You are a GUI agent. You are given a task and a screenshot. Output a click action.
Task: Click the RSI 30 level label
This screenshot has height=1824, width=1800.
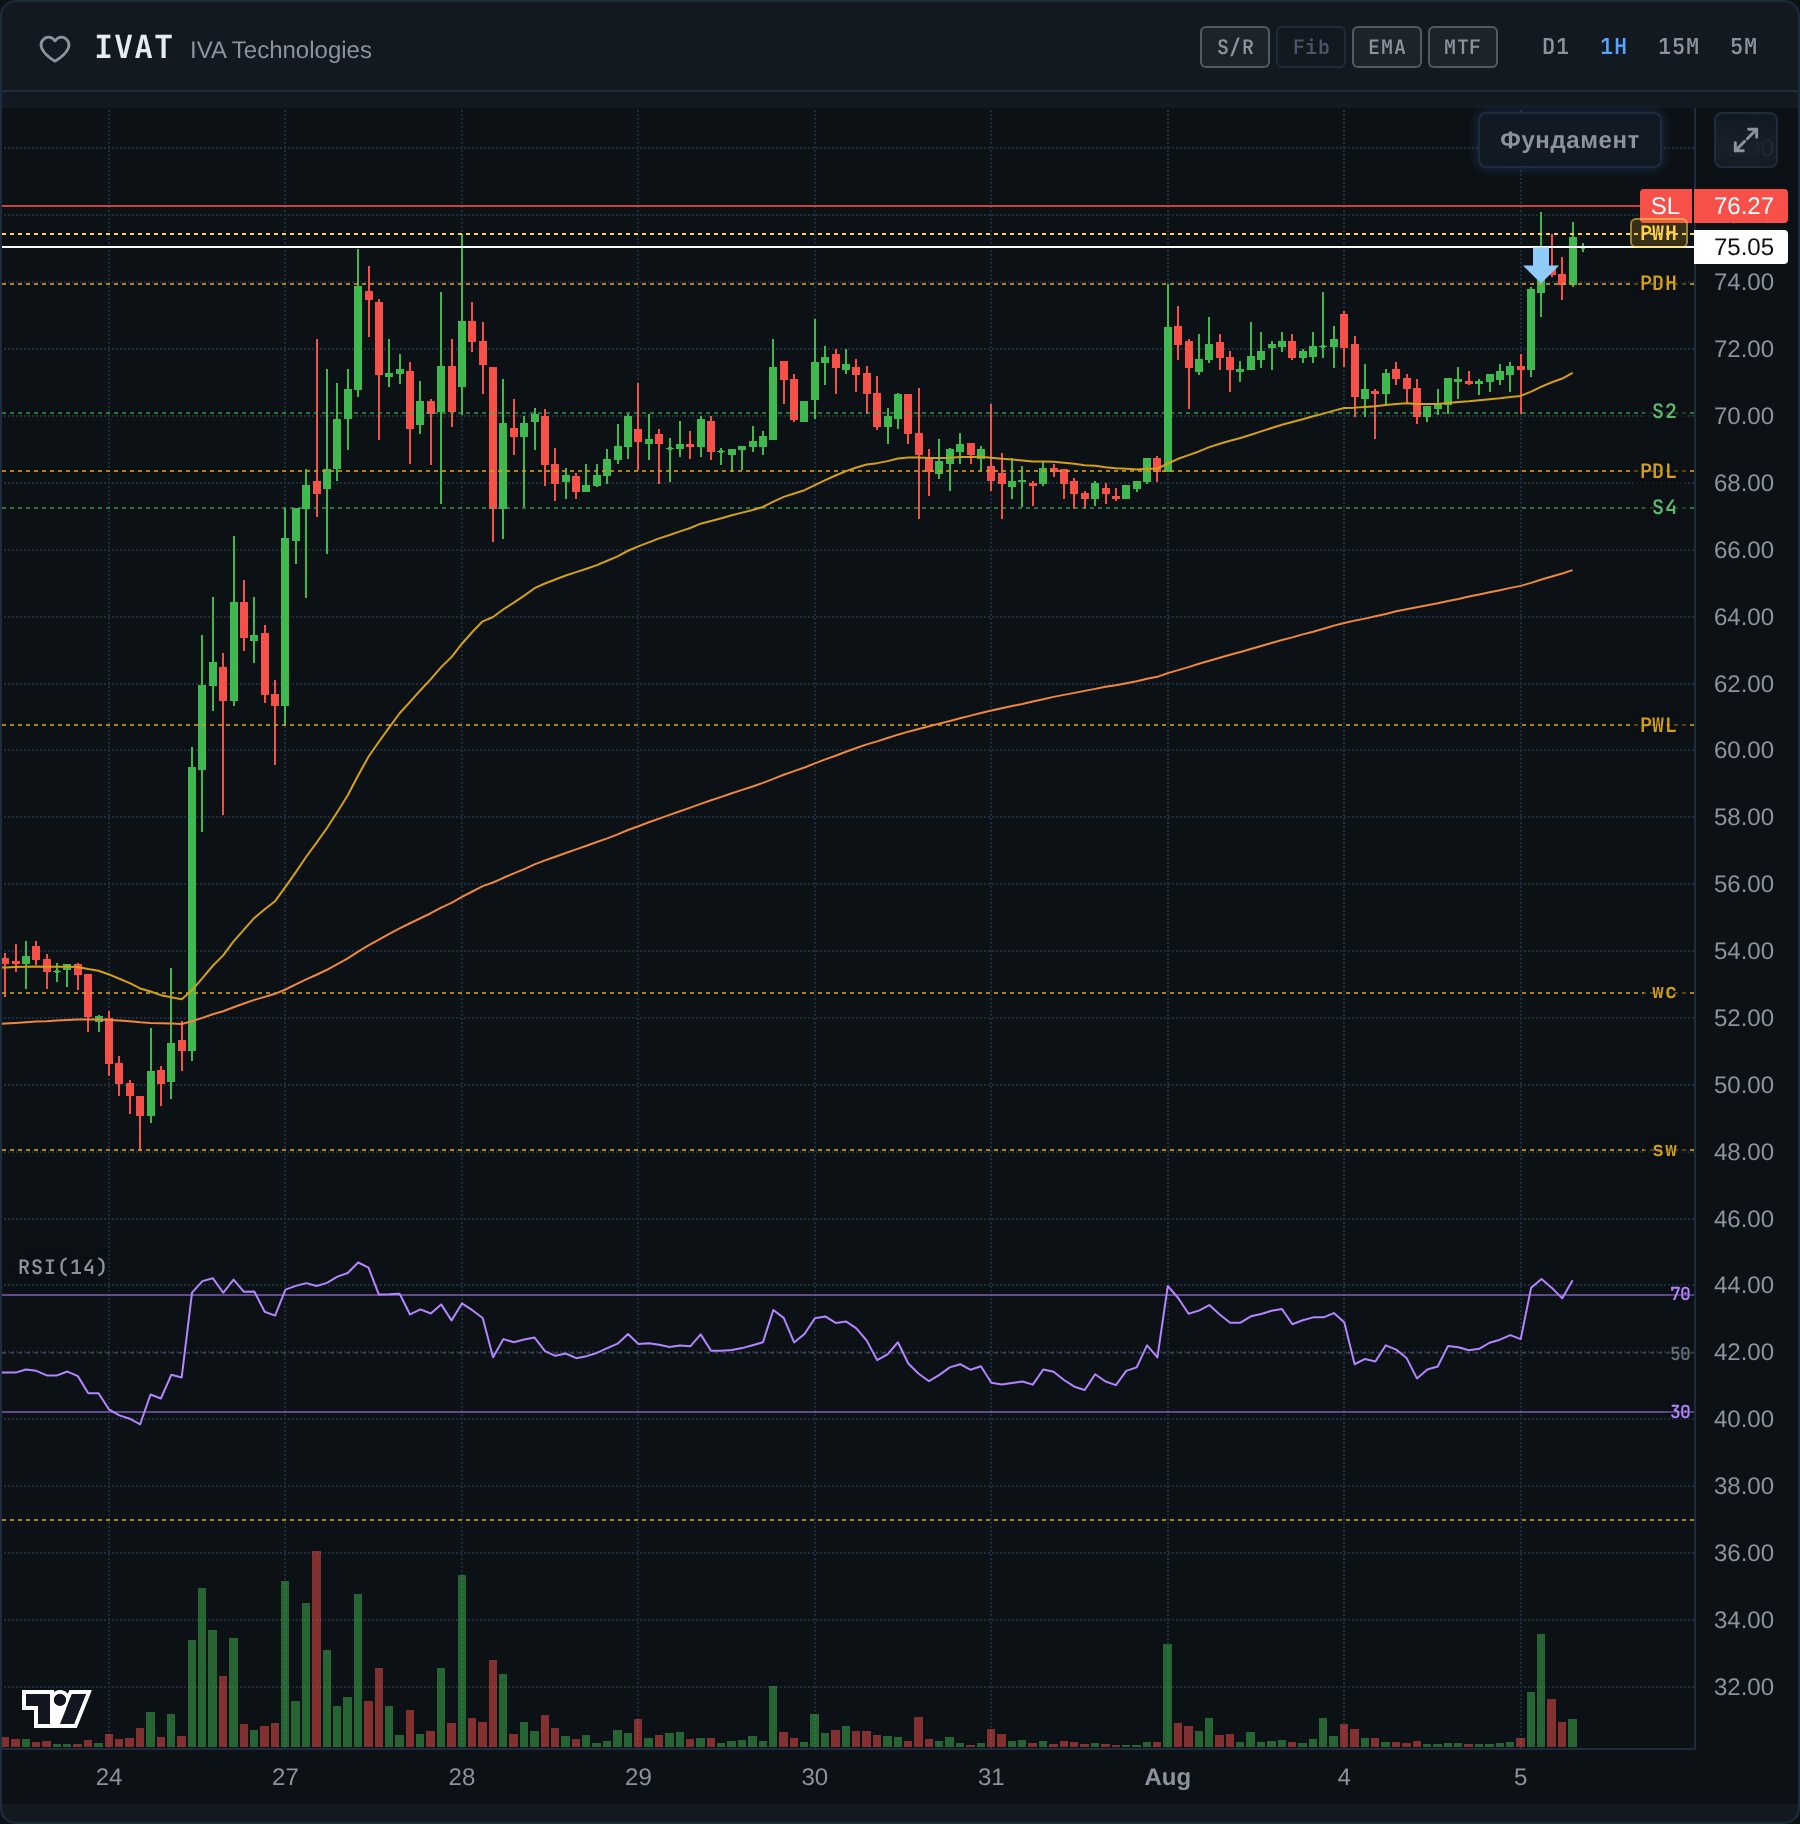coord(1680,1412)
